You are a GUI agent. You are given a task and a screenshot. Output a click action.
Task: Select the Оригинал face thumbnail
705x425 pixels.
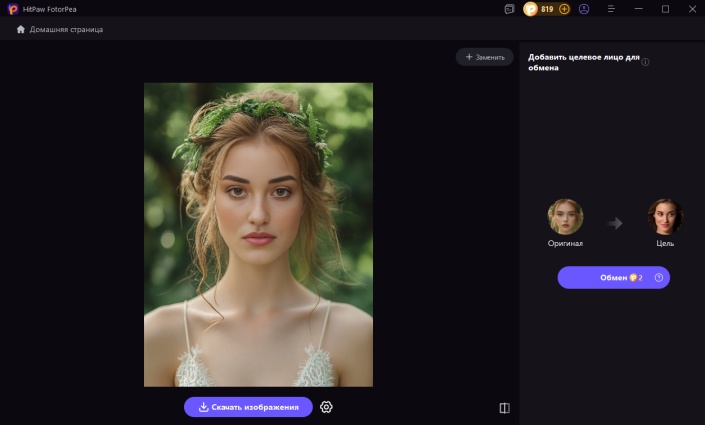click(x=565, y=217)
